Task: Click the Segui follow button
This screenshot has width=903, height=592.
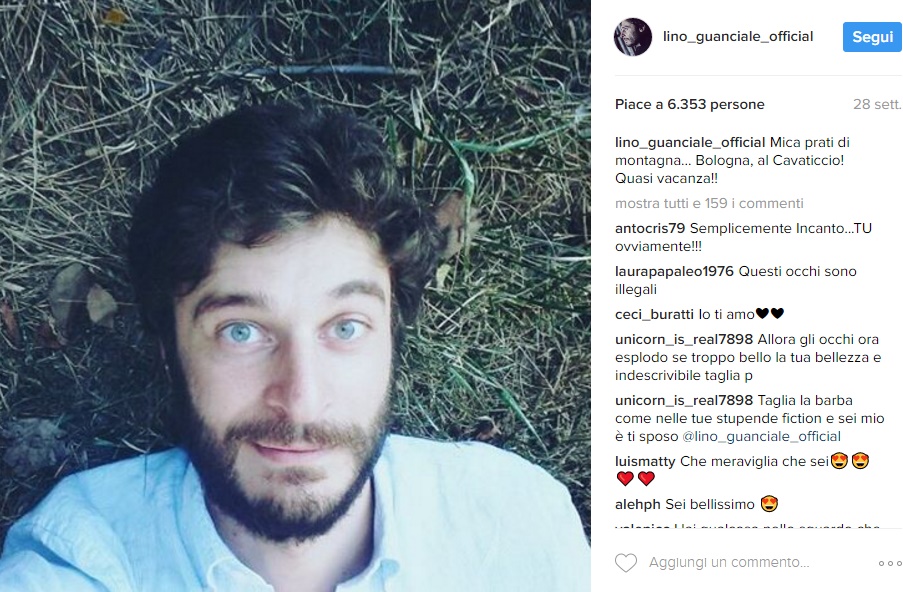Action: (872, 37)
